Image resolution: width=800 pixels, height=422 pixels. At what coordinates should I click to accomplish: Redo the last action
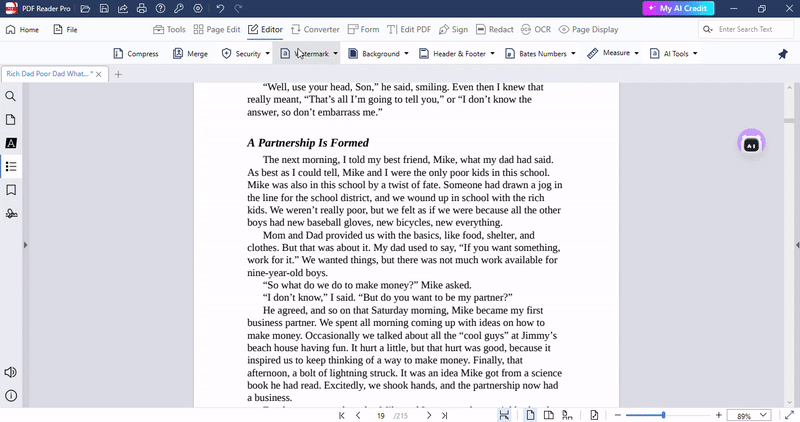pos(238,9)
